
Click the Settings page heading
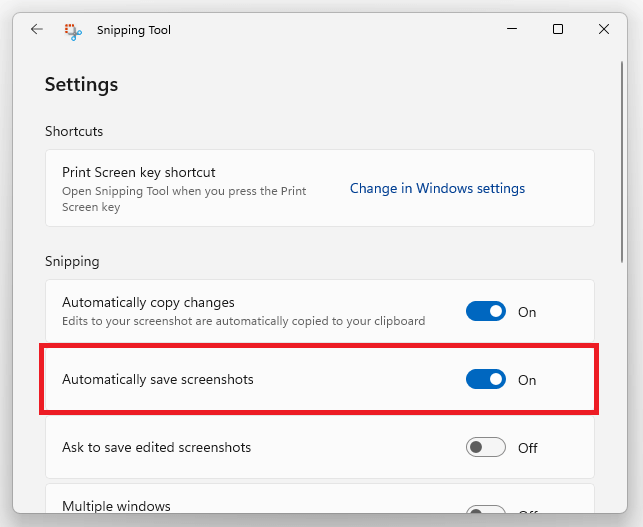pyautogui.click(x=81, y=84)
